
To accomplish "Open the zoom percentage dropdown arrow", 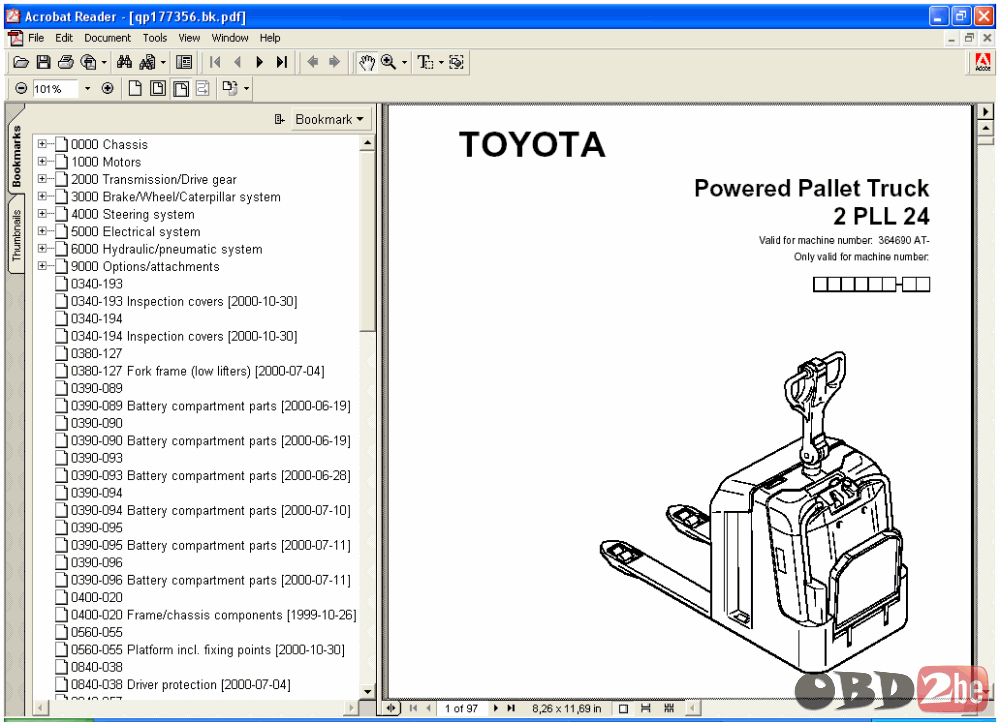I will pyautogui.click(x=87, y=89).
